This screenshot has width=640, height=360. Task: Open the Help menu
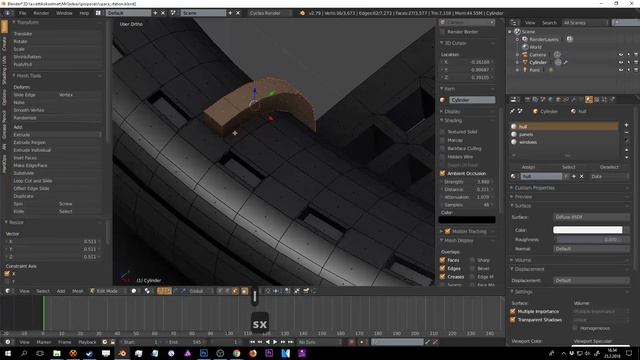84,13
